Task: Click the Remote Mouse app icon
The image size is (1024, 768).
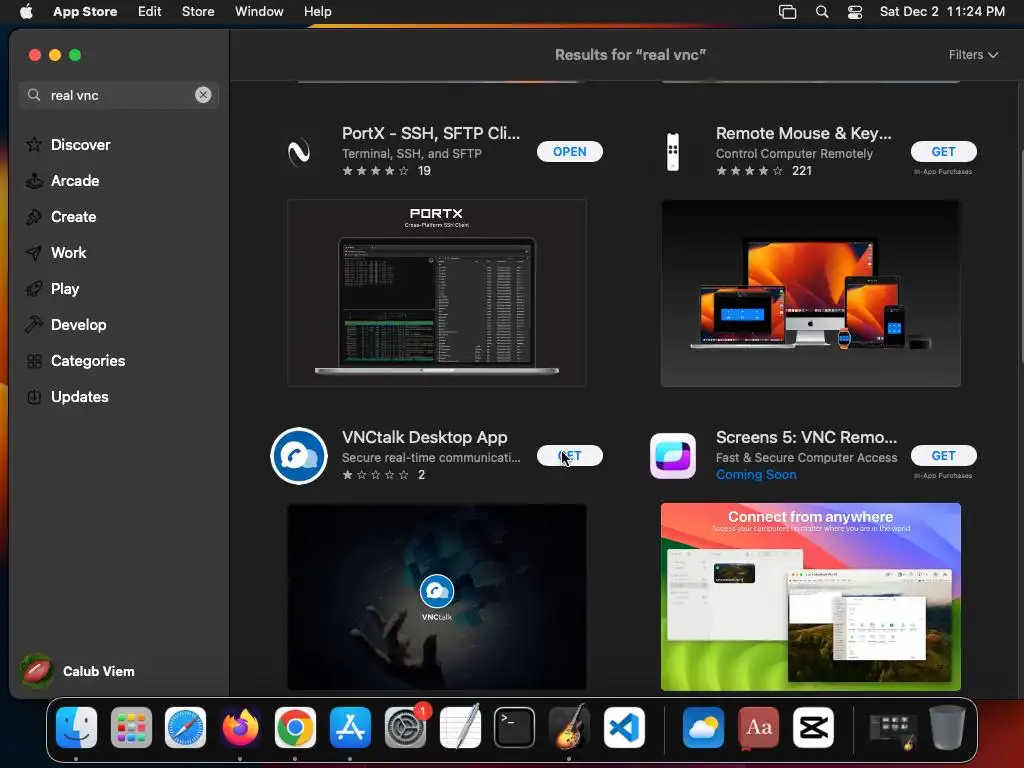Action: [673, 152]
